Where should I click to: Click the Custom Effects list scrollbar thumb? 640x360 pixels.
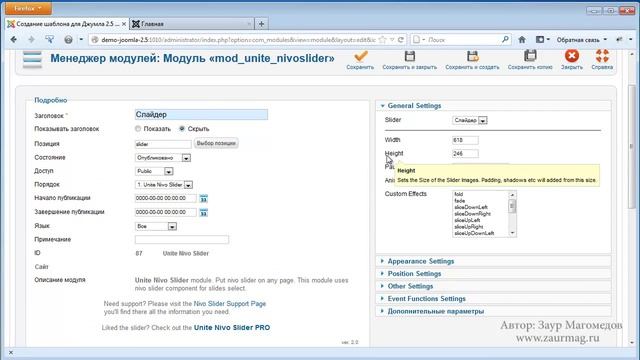tap(512, 207)
